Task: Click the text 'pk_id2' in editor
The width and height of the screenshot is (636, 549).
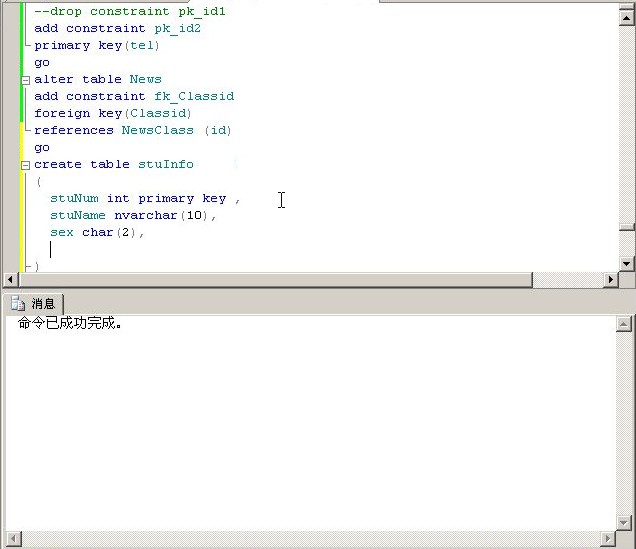Action: click(x=178, y=28)
